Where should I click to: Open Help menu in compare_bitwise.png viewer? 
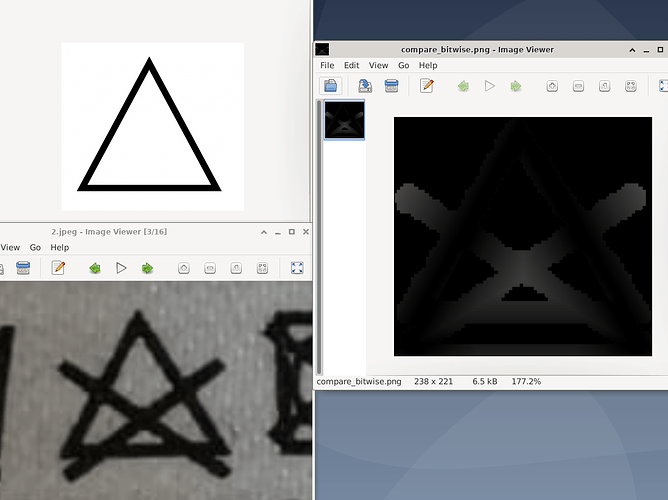pos(428,65)
